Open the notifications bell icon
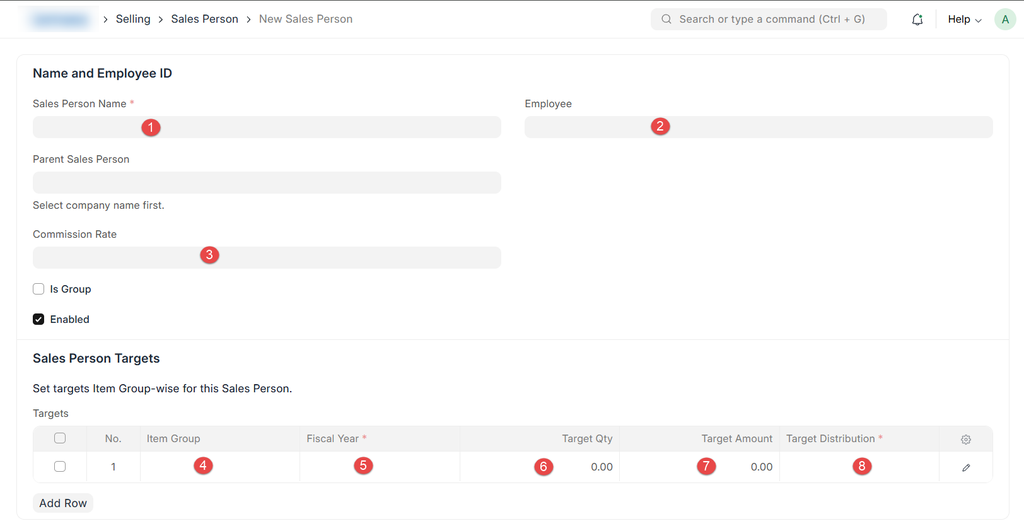Viewport: 1024px width, 526px height. click(917, 19)
